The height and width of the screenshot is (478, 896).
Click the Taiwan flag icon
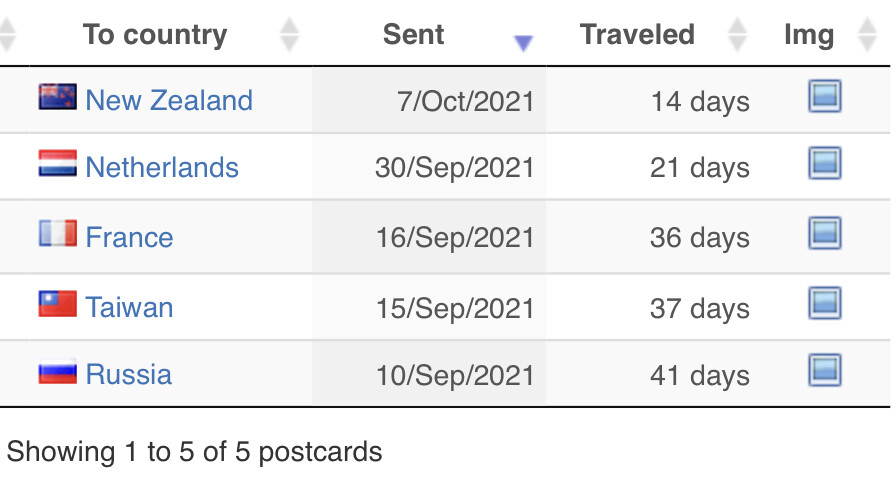point(58,304)
